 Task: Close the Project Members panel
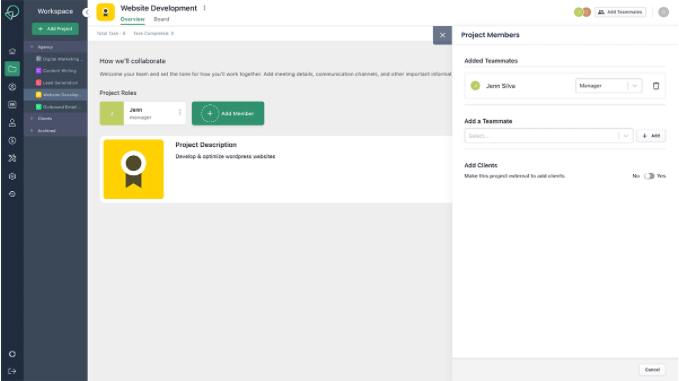click(442, 35)
